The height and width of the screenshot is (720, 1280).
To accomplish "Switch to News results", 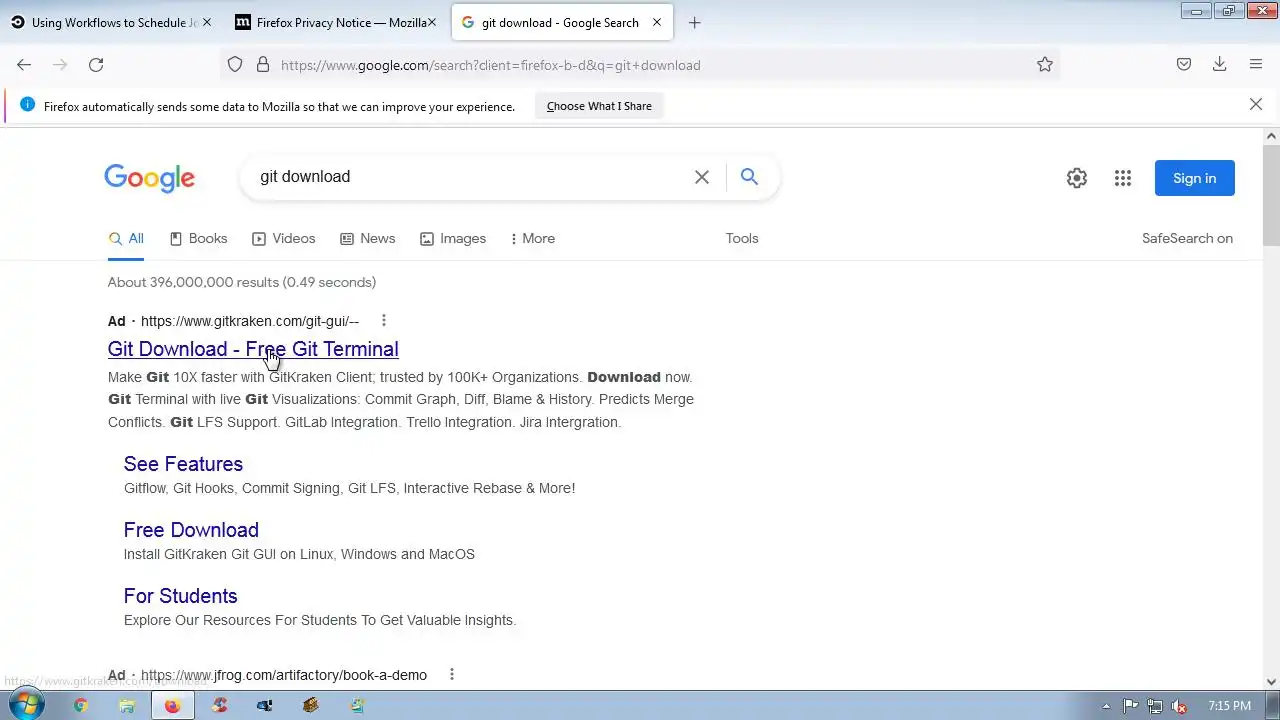I will coord(368,239).
